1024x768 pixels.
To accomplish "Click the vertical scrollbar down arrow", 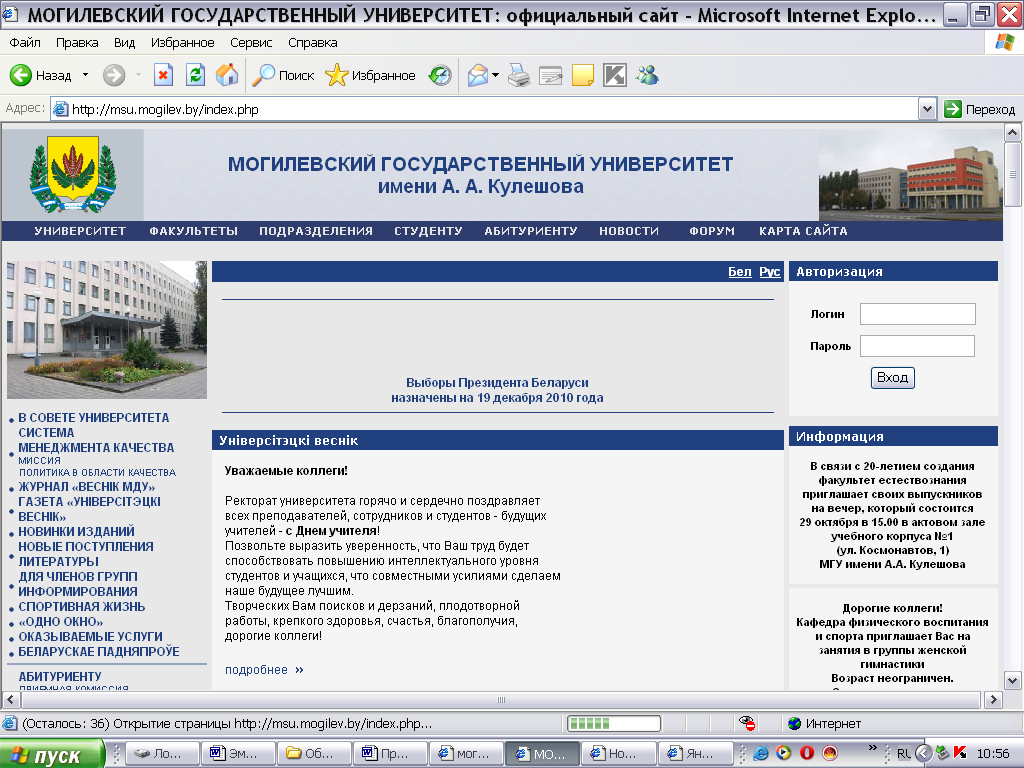I will click(1012, 680).
